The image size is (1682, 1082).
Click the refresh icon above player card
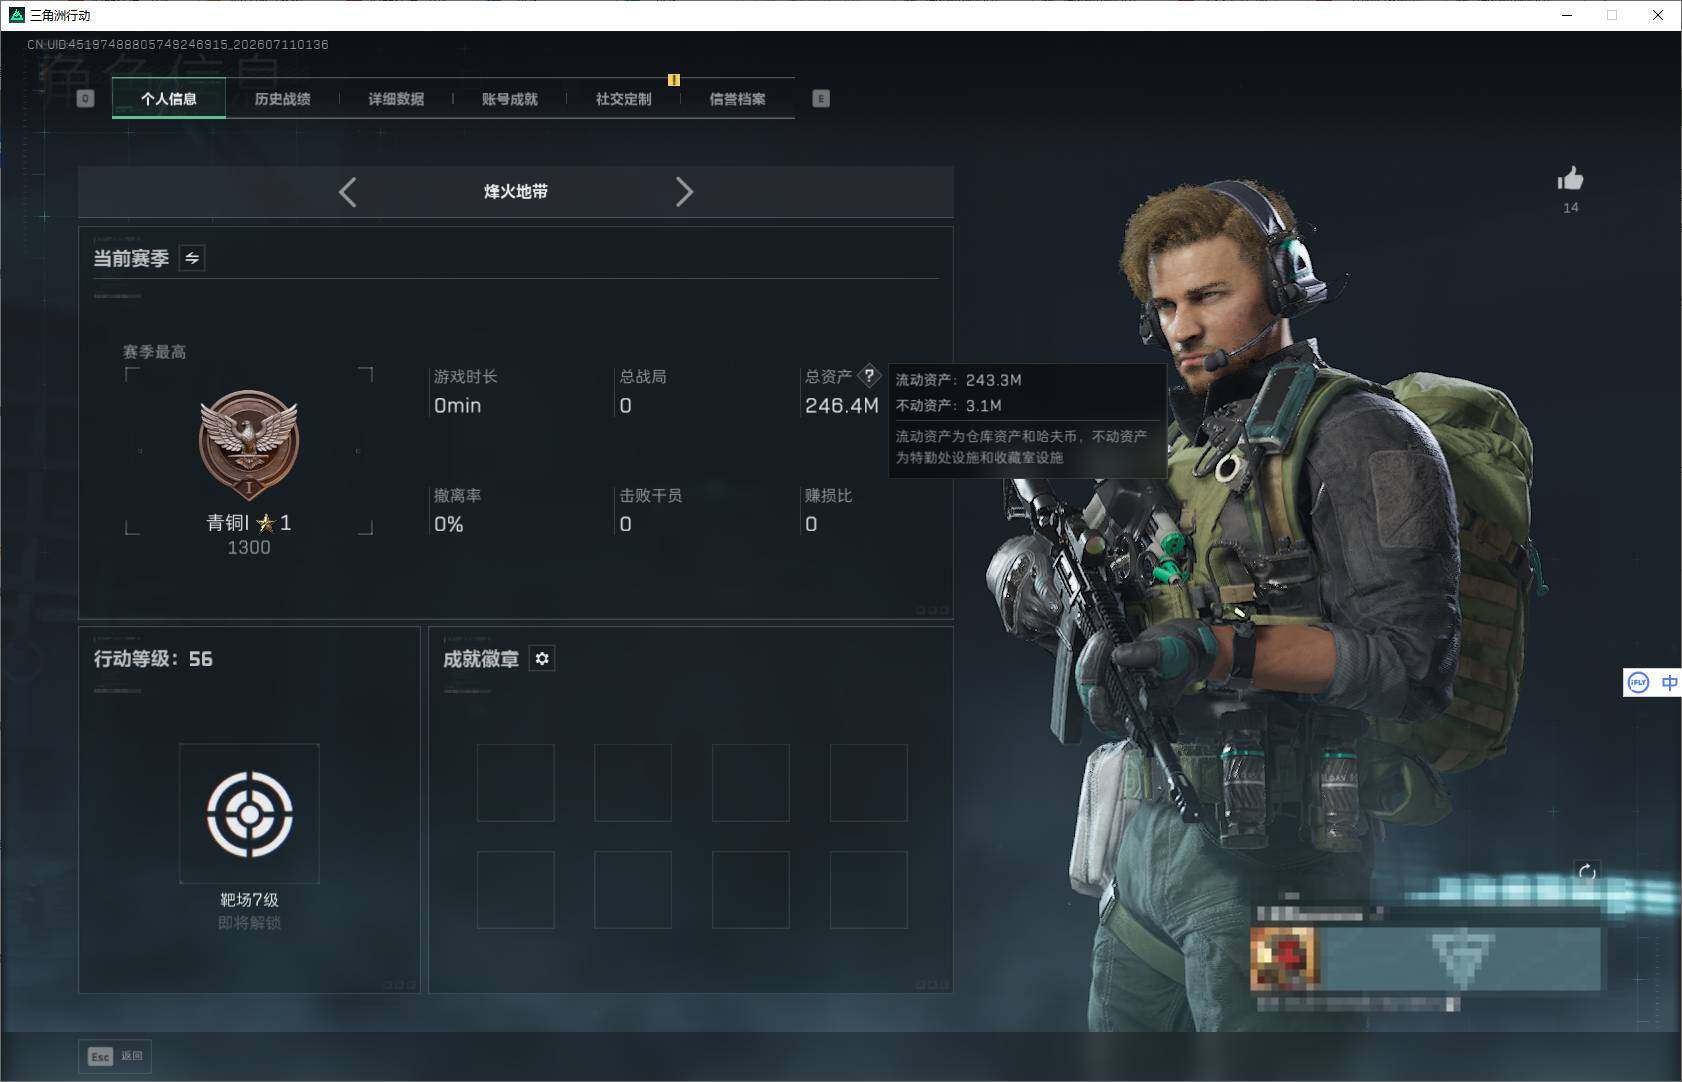click(x=1587, y=872)
